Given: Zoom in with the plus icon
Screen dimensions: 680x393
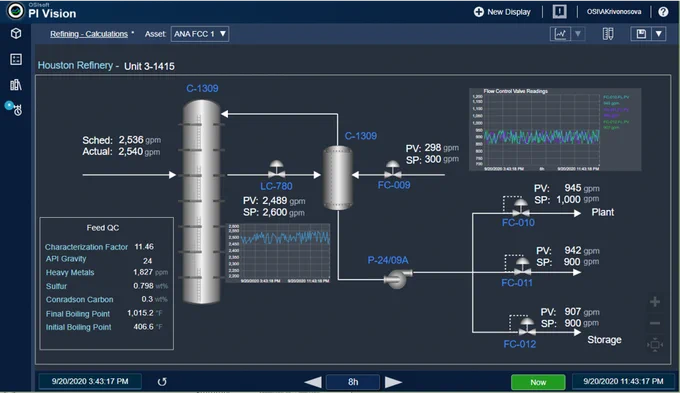Looking at the screenshot, I should click(x=655, y=301).
